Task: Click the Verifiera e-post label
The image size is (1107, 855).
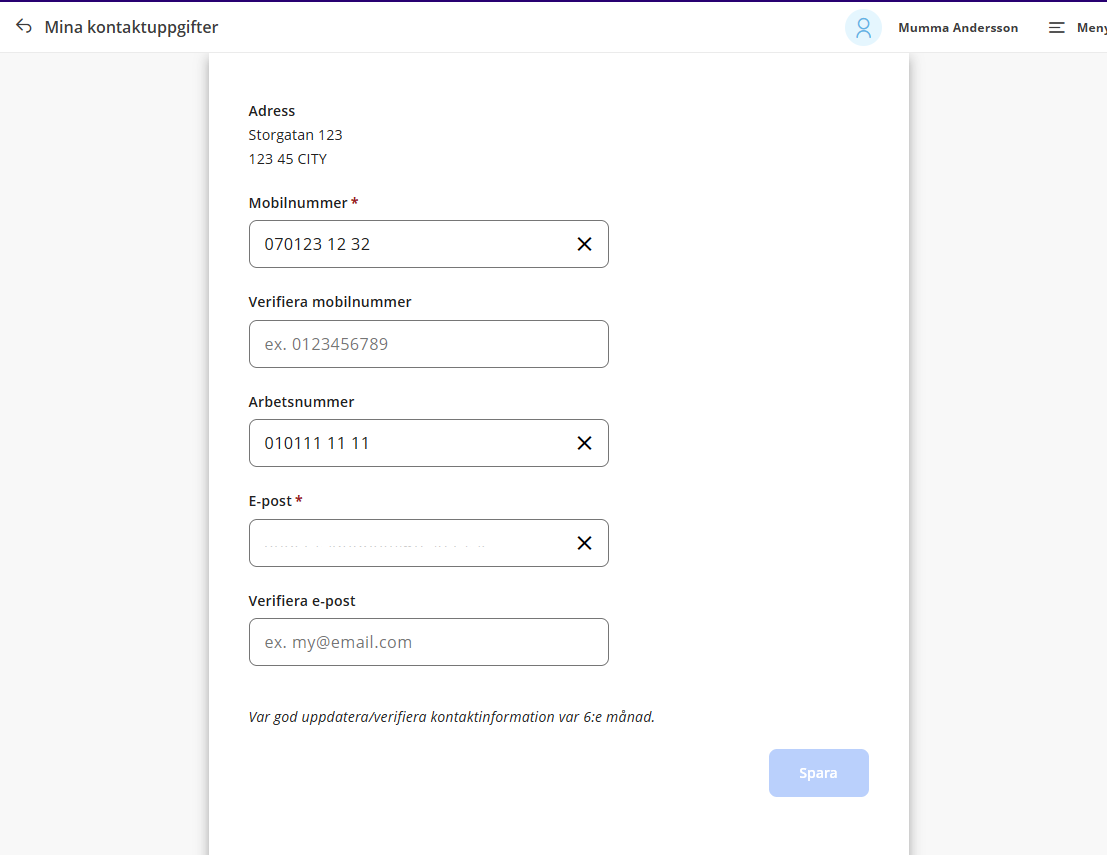Action: (301, 601)
